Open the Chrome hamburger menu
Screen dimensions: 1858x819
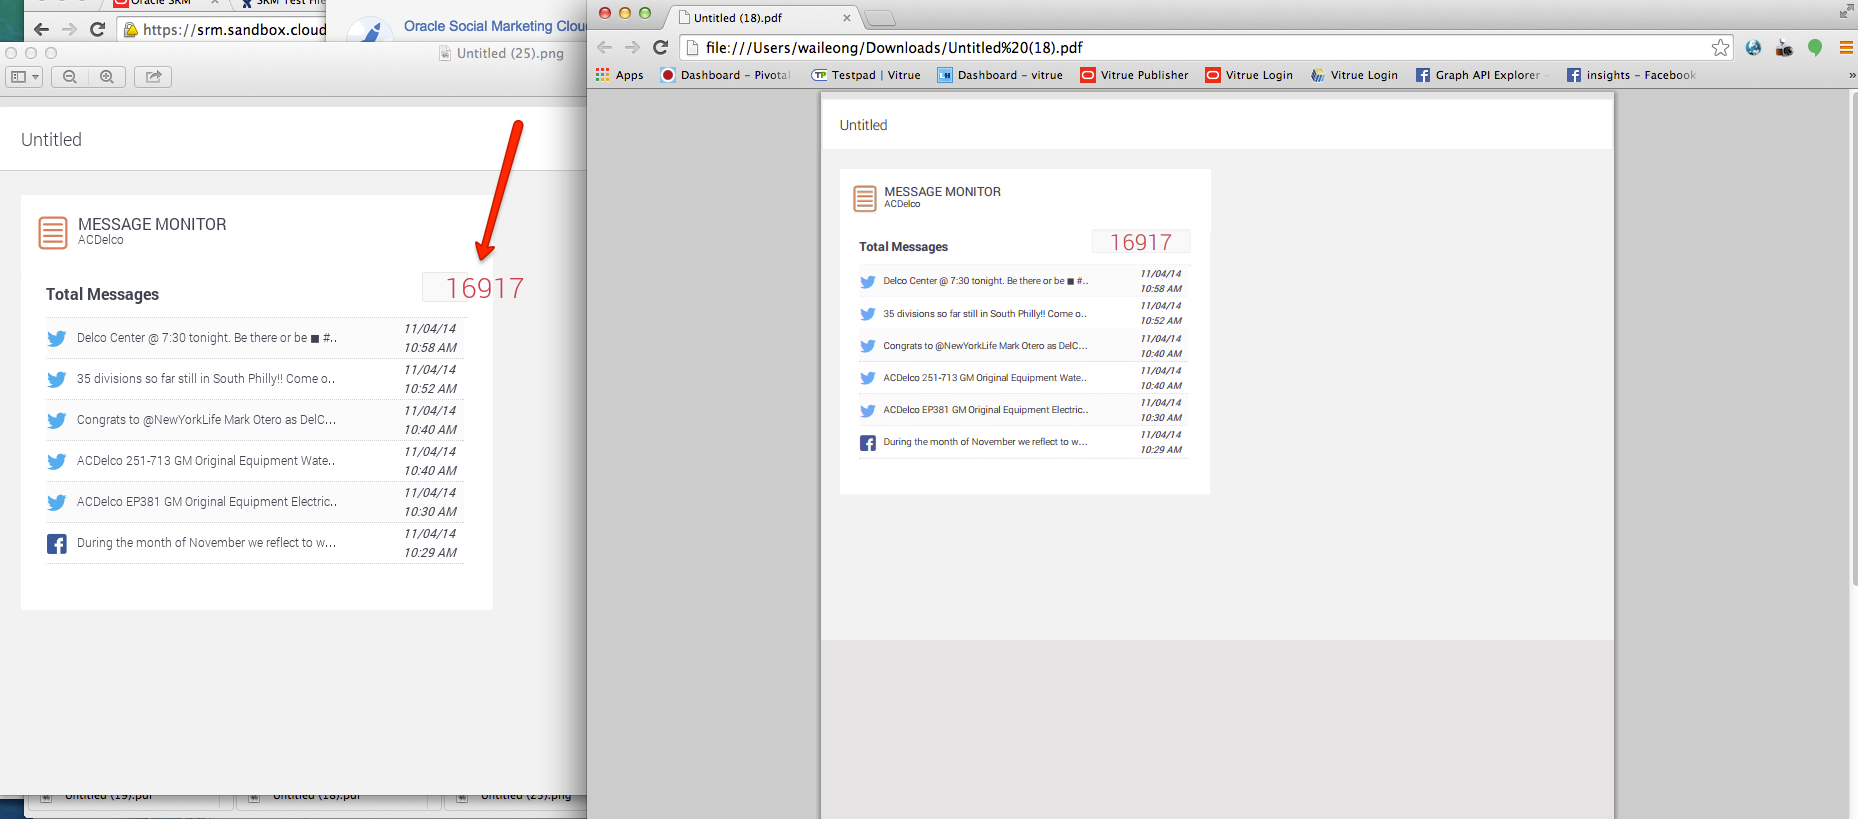coord(1846,47)
